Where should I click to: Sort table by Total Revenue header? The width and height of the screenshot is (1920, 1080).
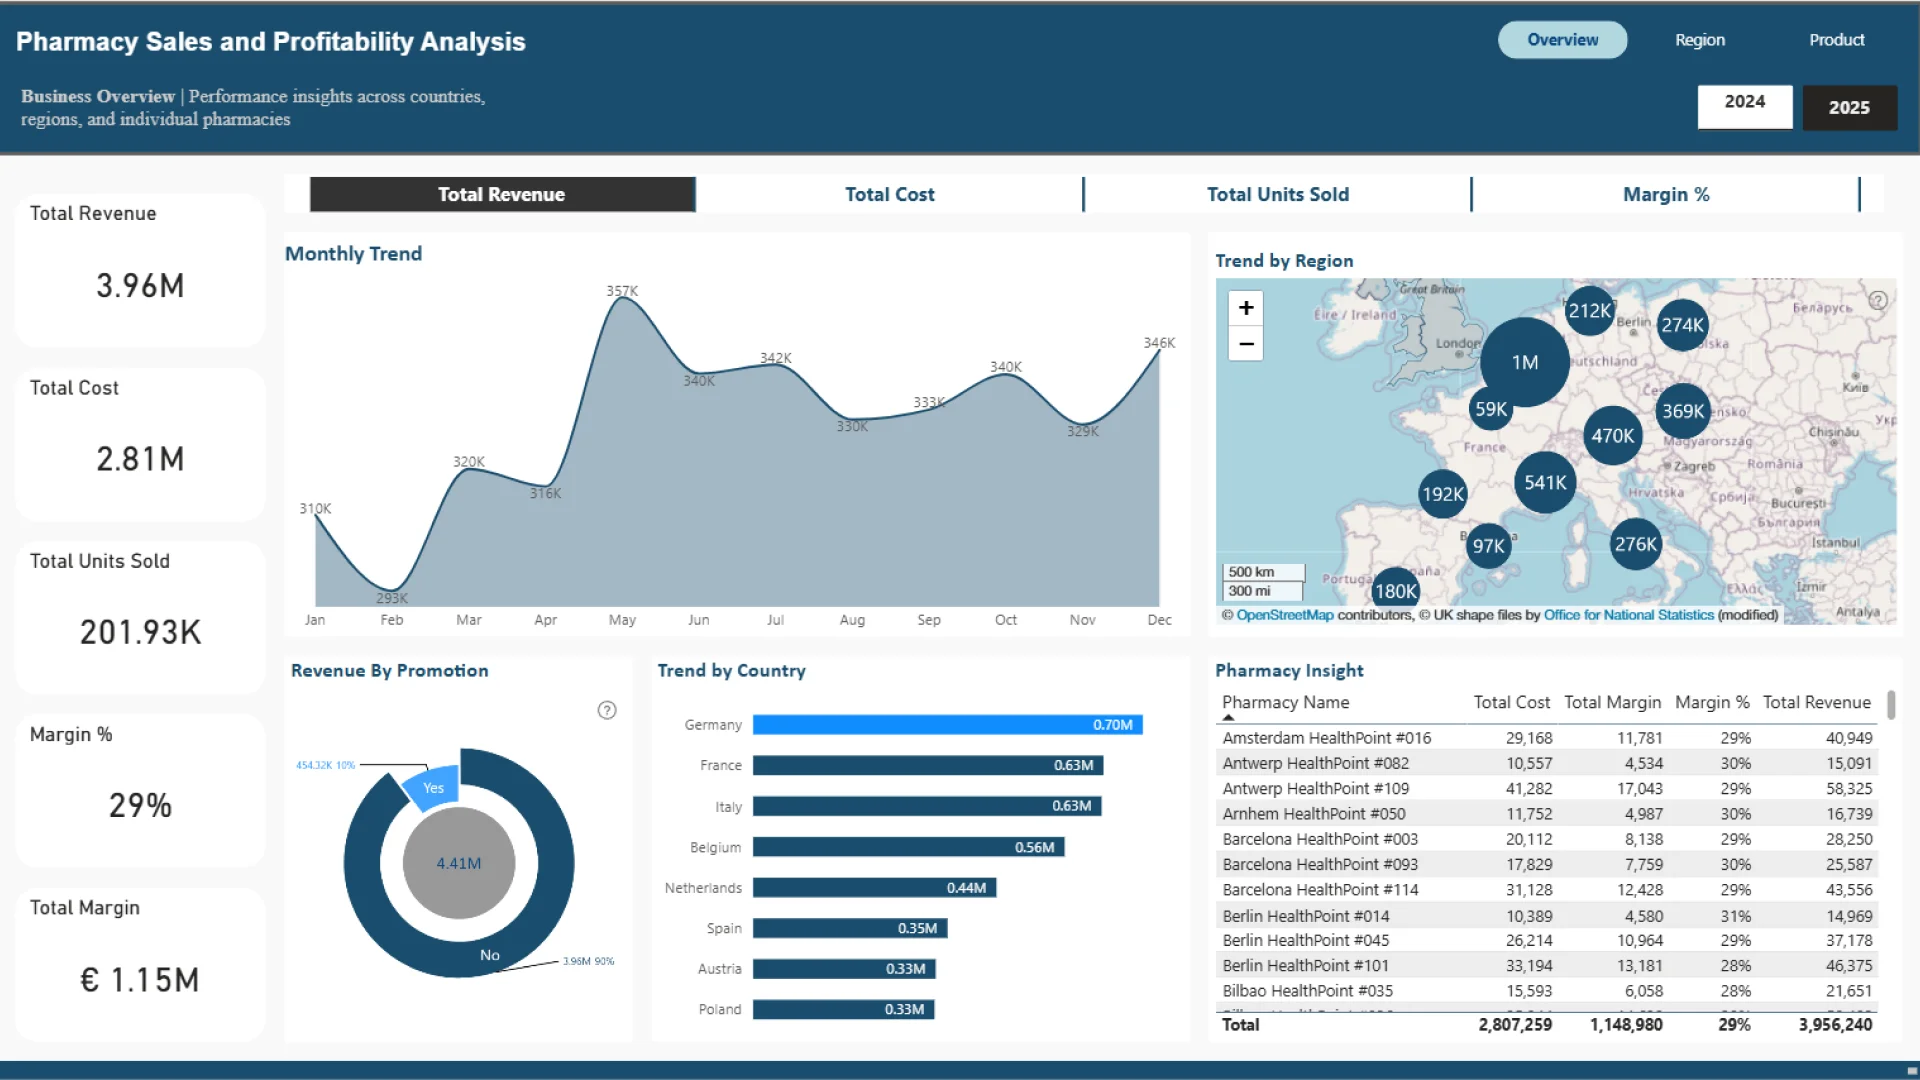(x=1815, y=702)
